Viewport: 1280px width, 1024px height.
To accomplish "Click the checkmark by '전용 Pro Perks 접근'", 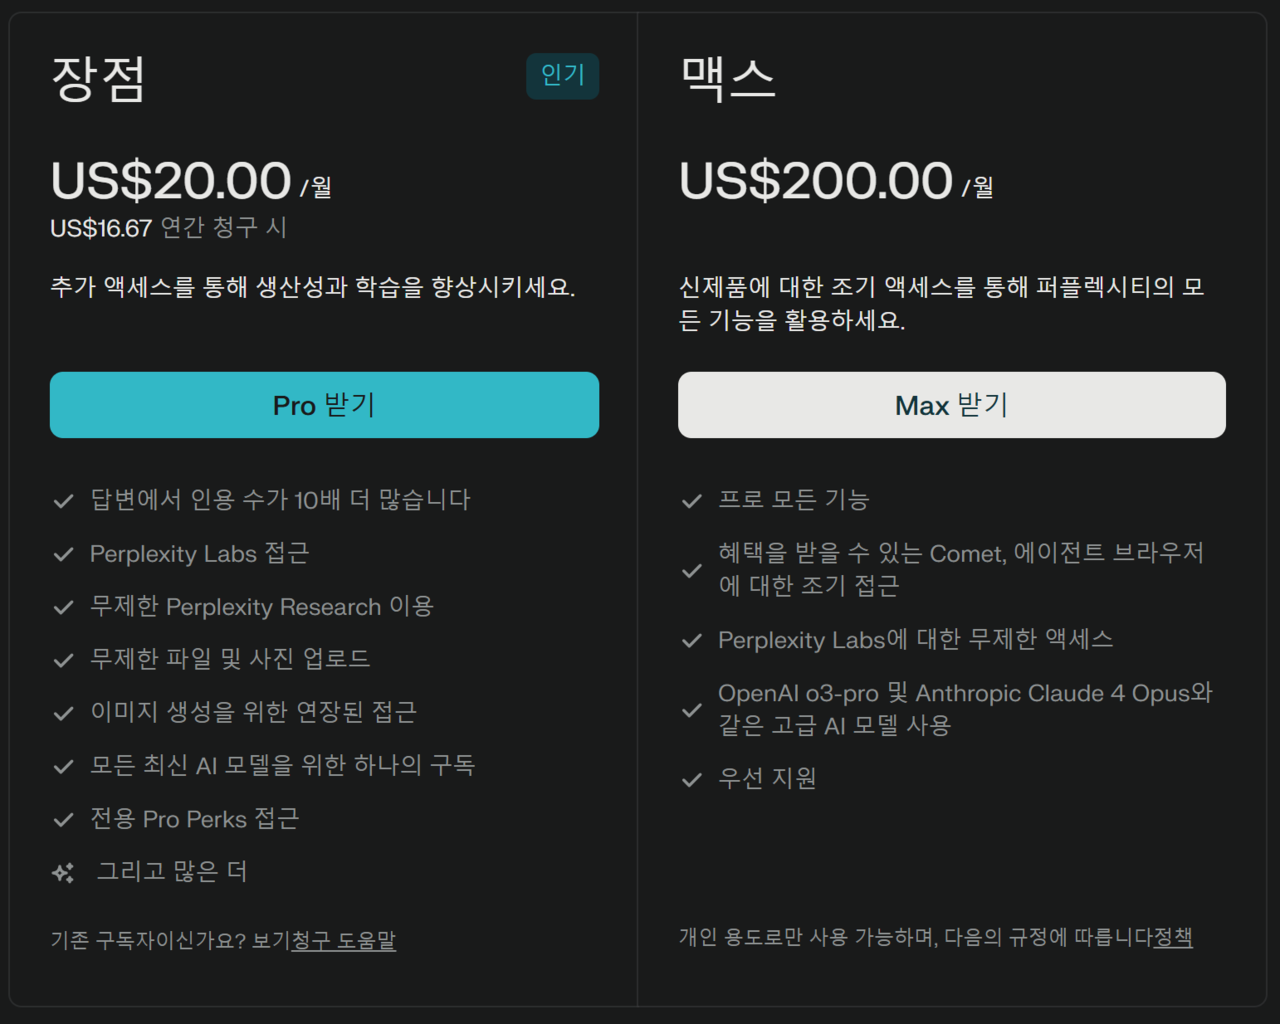I will 64,820.
